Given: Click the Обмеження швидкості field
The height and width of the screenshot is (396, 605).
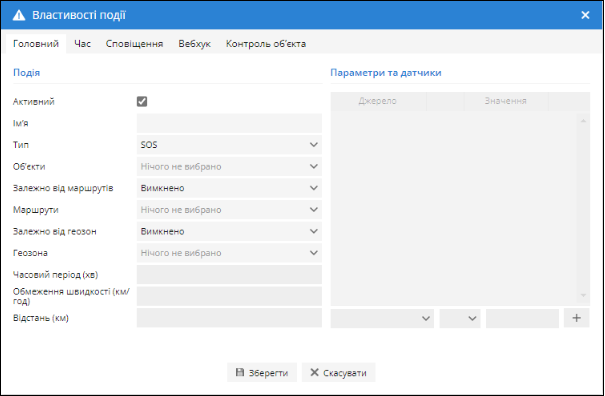Looking at the screenshot, I should pyautogui.click(x=229, y=296).
